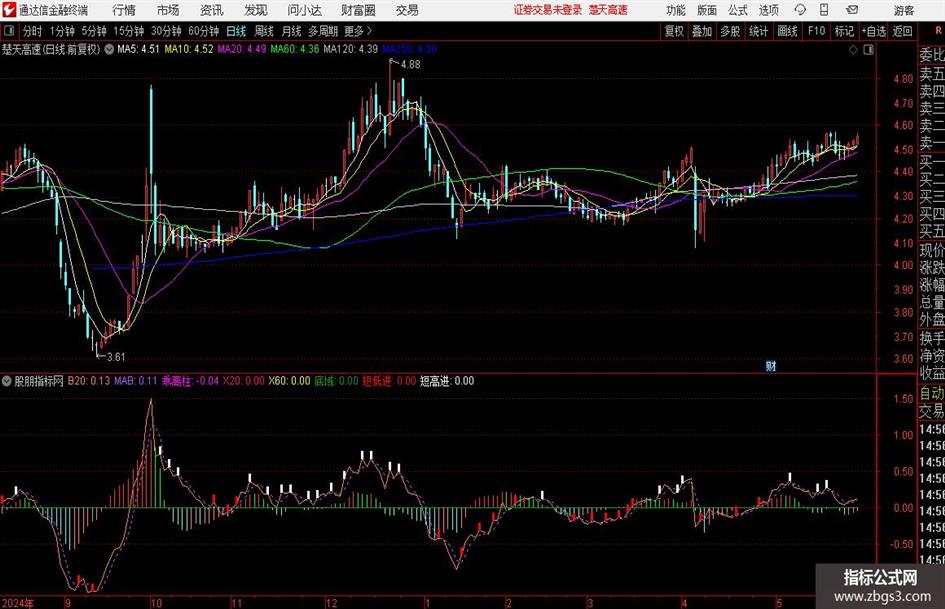Add stock with the +自选 button
Image resolution: width=945 pixels, height=609 pixels.
coord(873,31)
